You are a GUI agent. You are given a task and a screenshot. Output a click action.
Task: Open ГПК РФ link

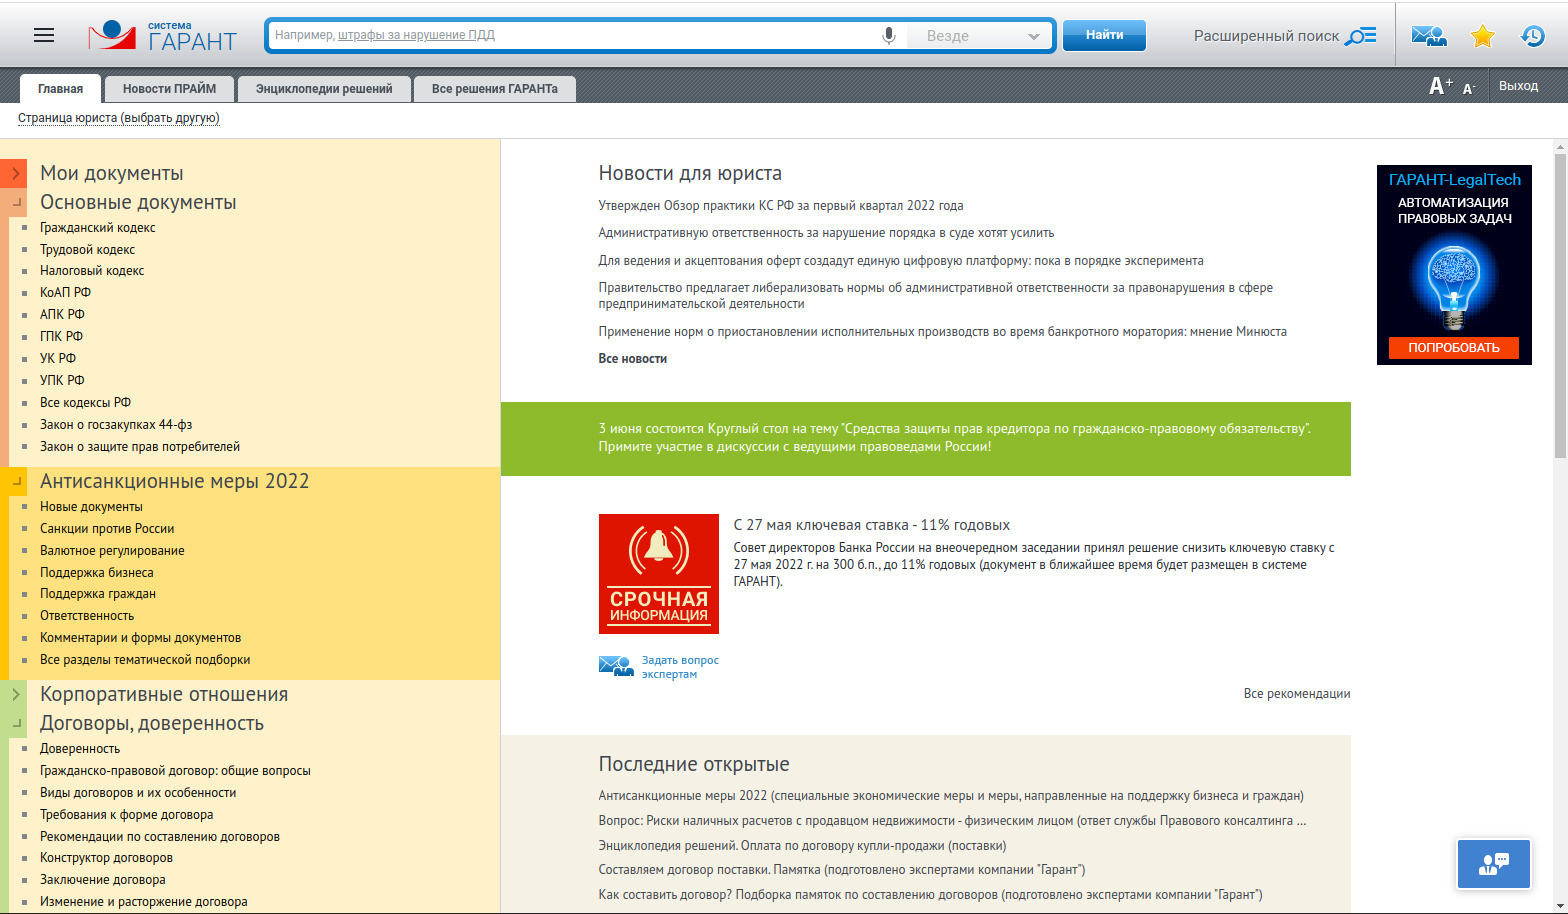coord(61,337)
